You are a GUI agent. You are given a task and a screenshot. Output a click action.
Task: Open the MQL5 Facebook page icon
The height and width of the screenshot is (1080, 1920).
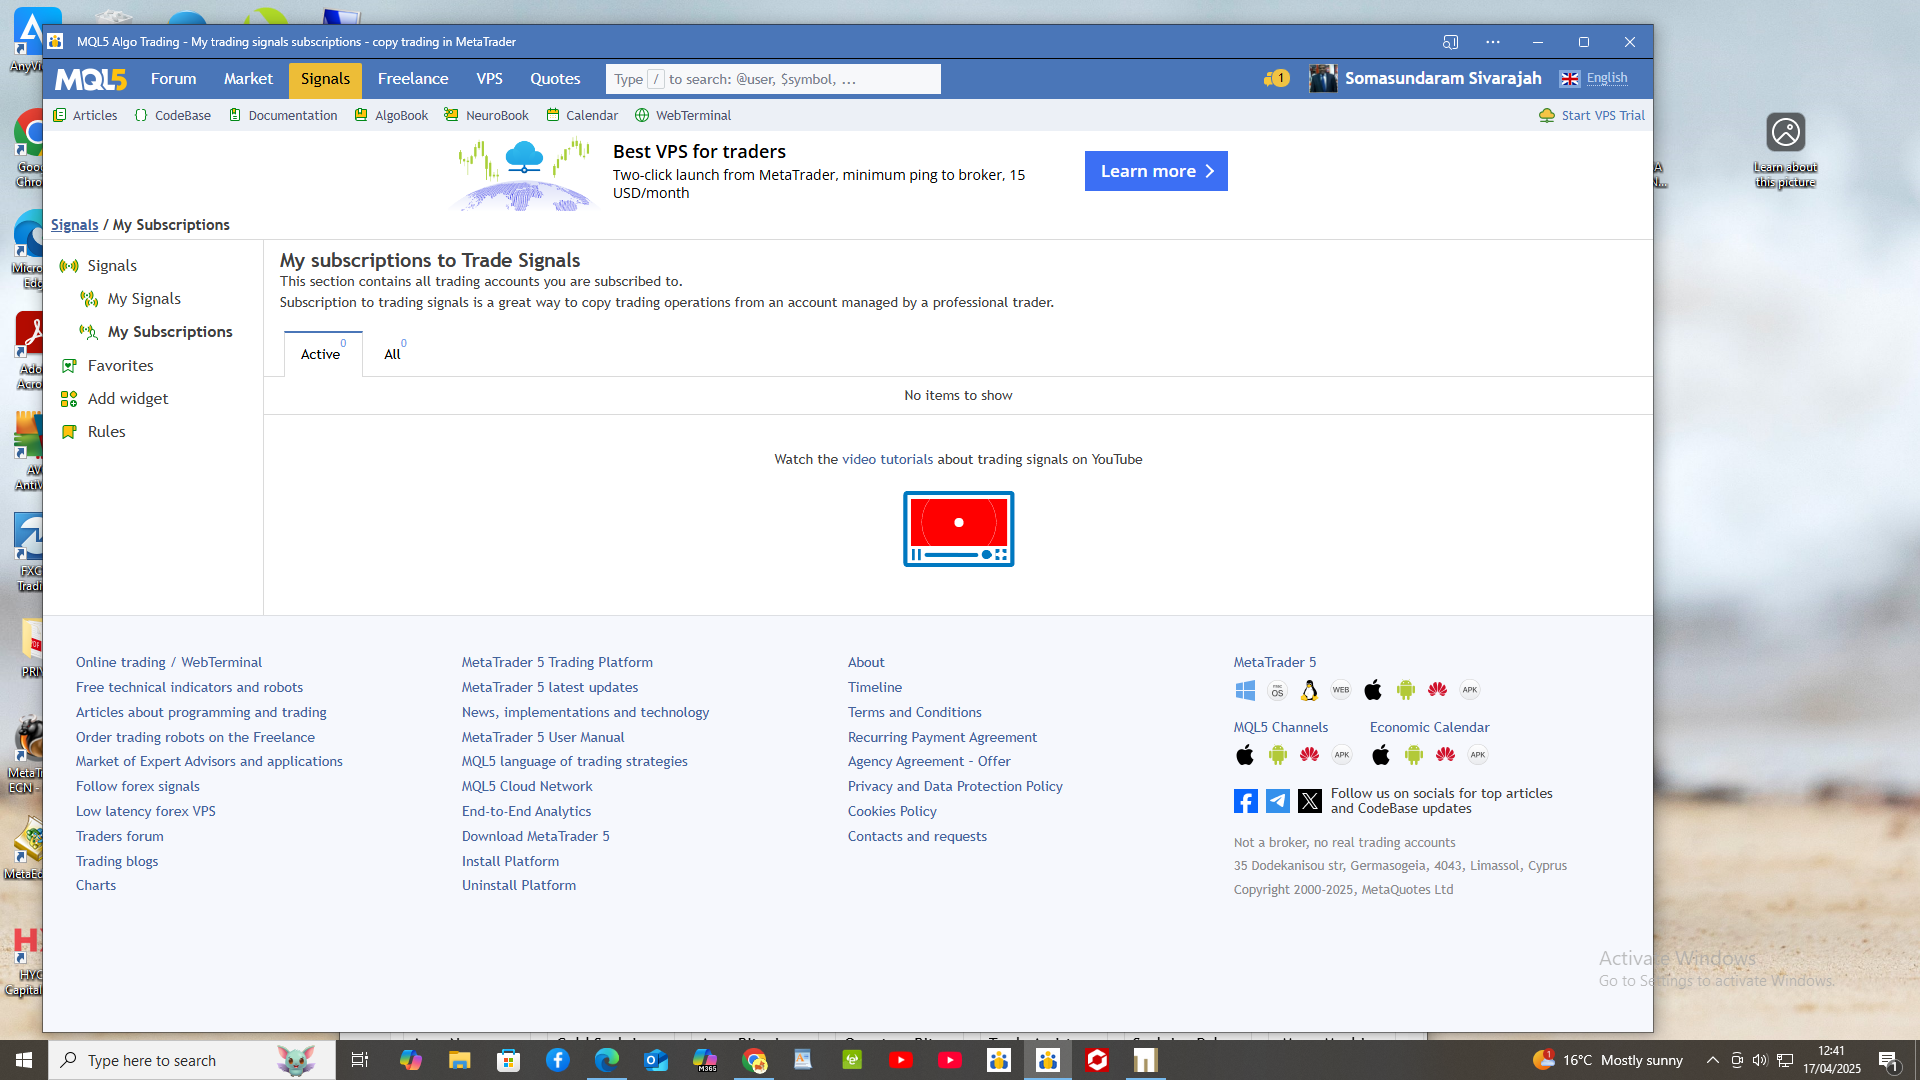tap(1245, 801)
